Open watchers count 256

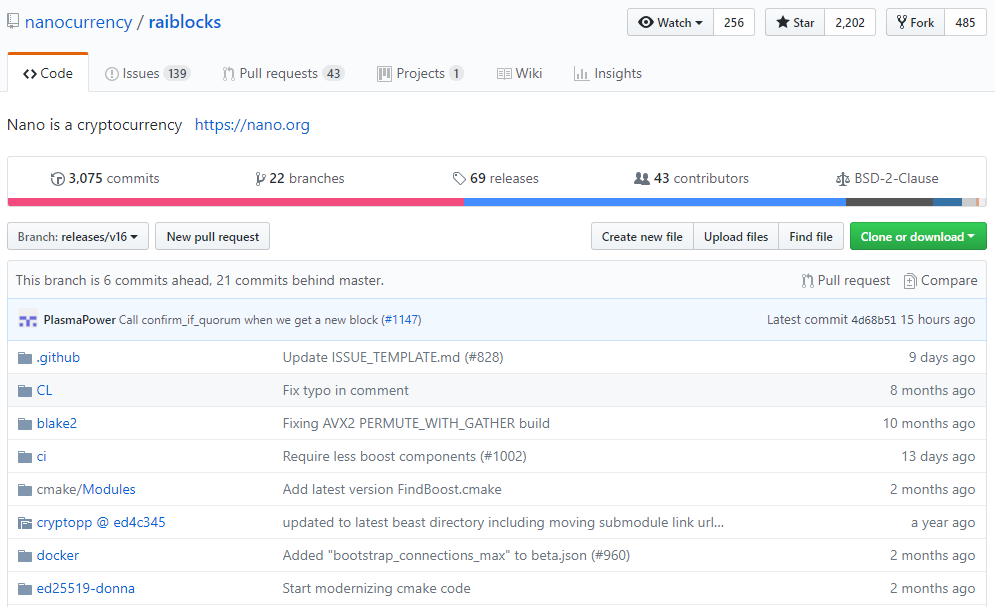734,22
